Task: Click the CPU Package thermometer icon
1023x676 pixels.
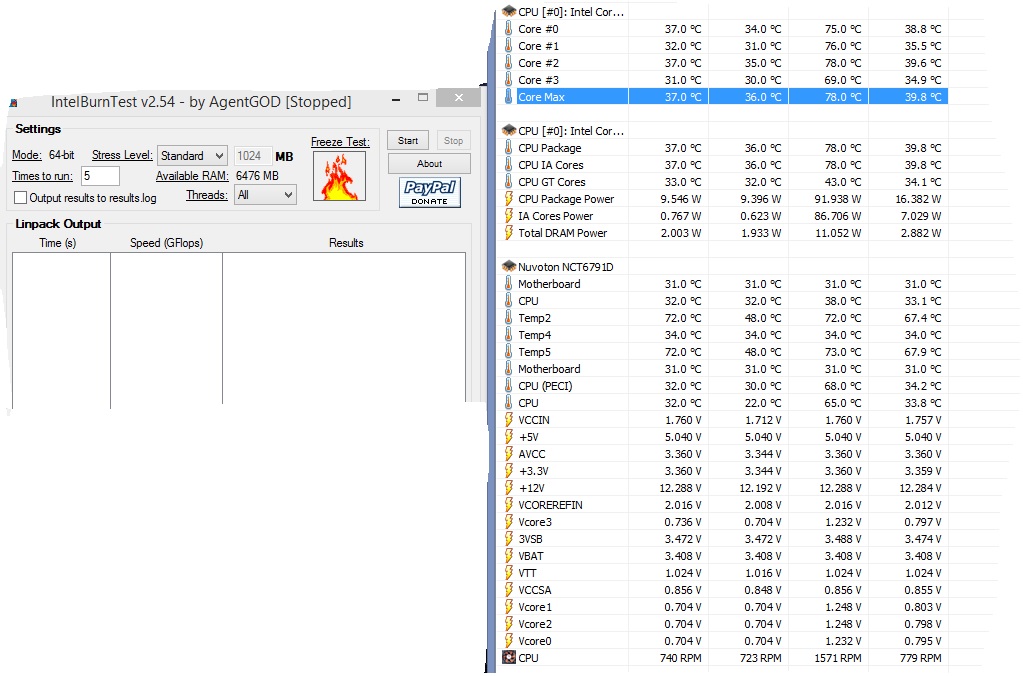Action: point(509,147)
